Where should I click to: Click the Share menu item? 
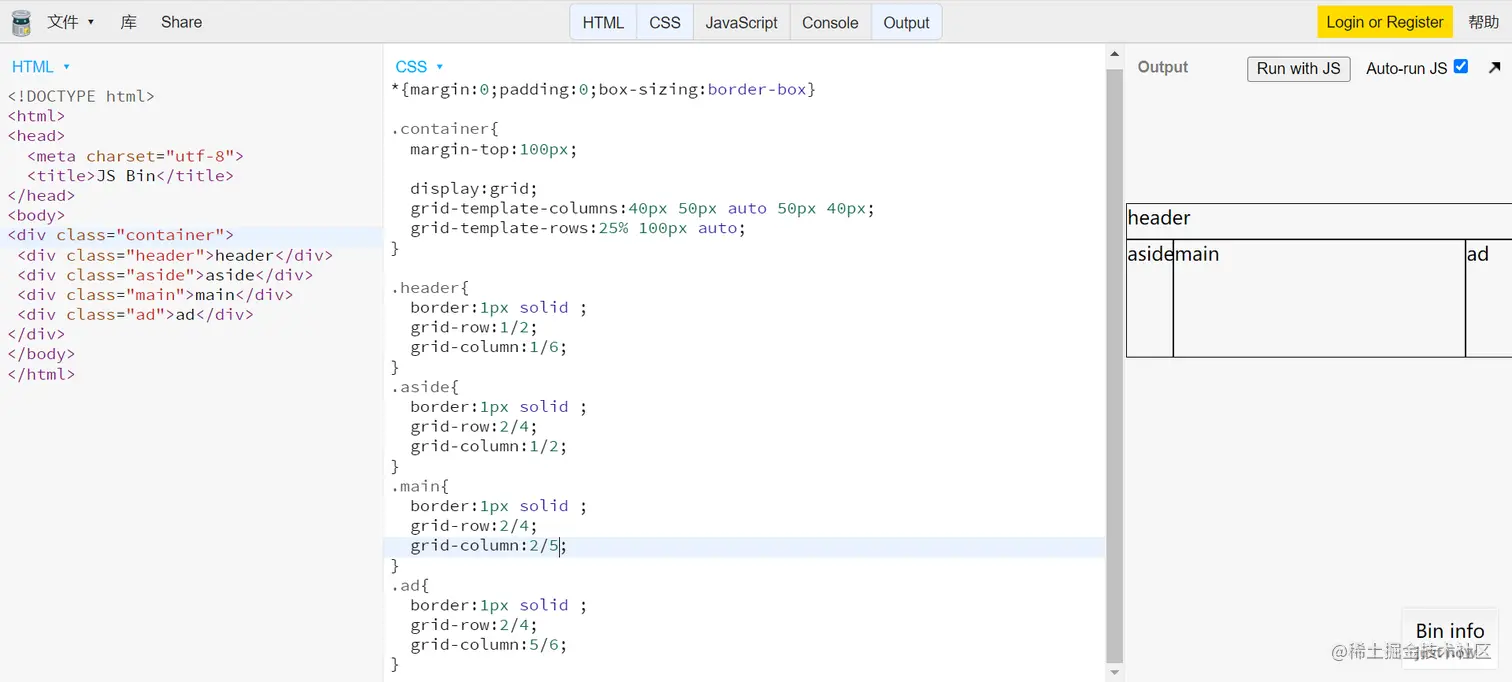point(181,22)
